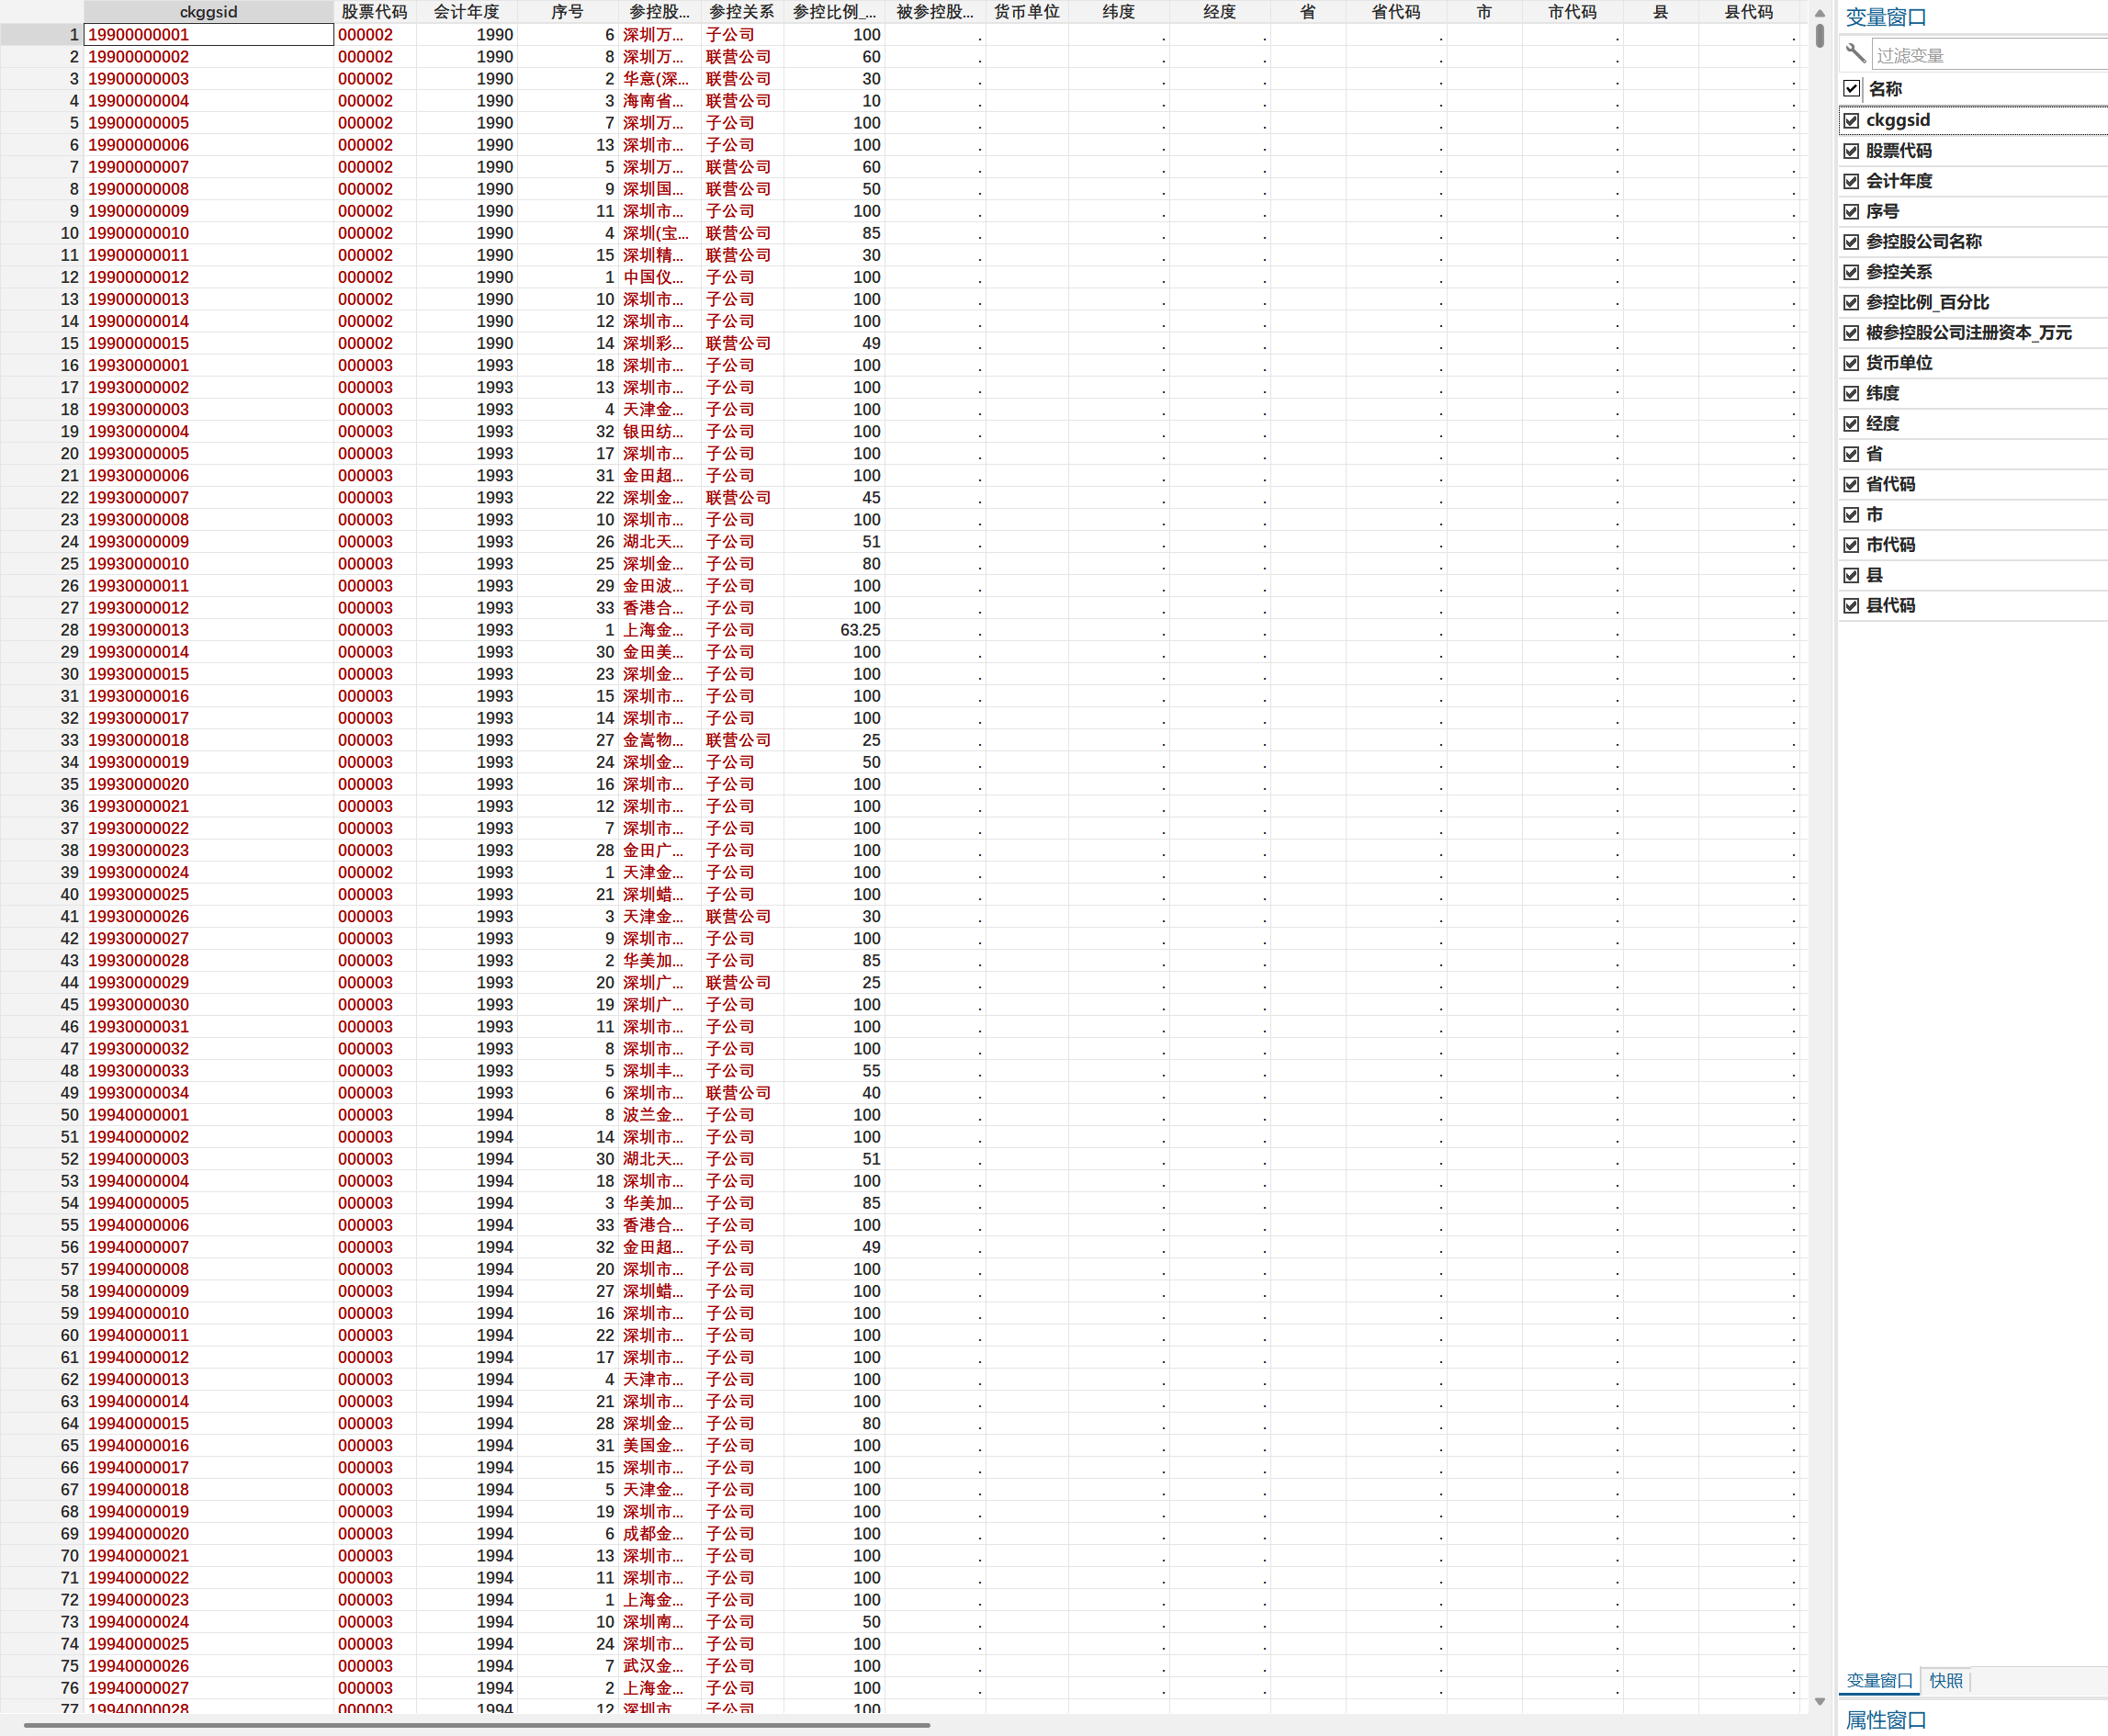Viewport: 2108px width, 1736px height.
Task: Toggle the 县代码 variable checkbox
Action: (1851, 606)
